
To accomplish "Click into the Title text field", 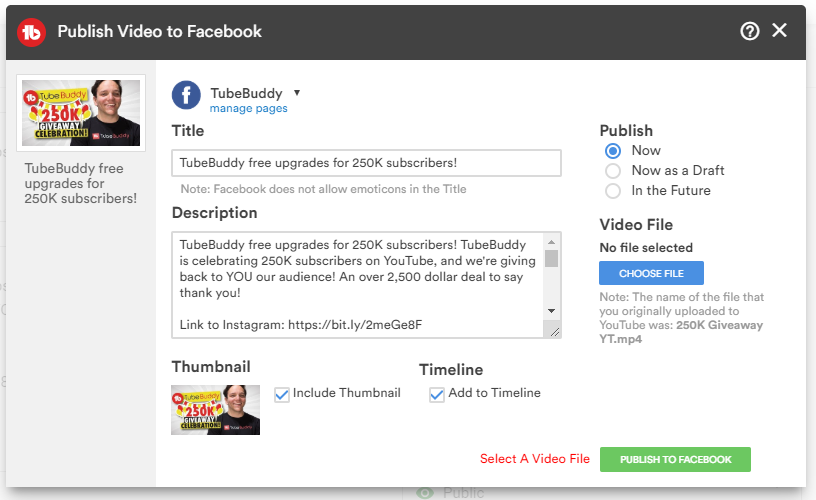I will click(x=366, y=163).
